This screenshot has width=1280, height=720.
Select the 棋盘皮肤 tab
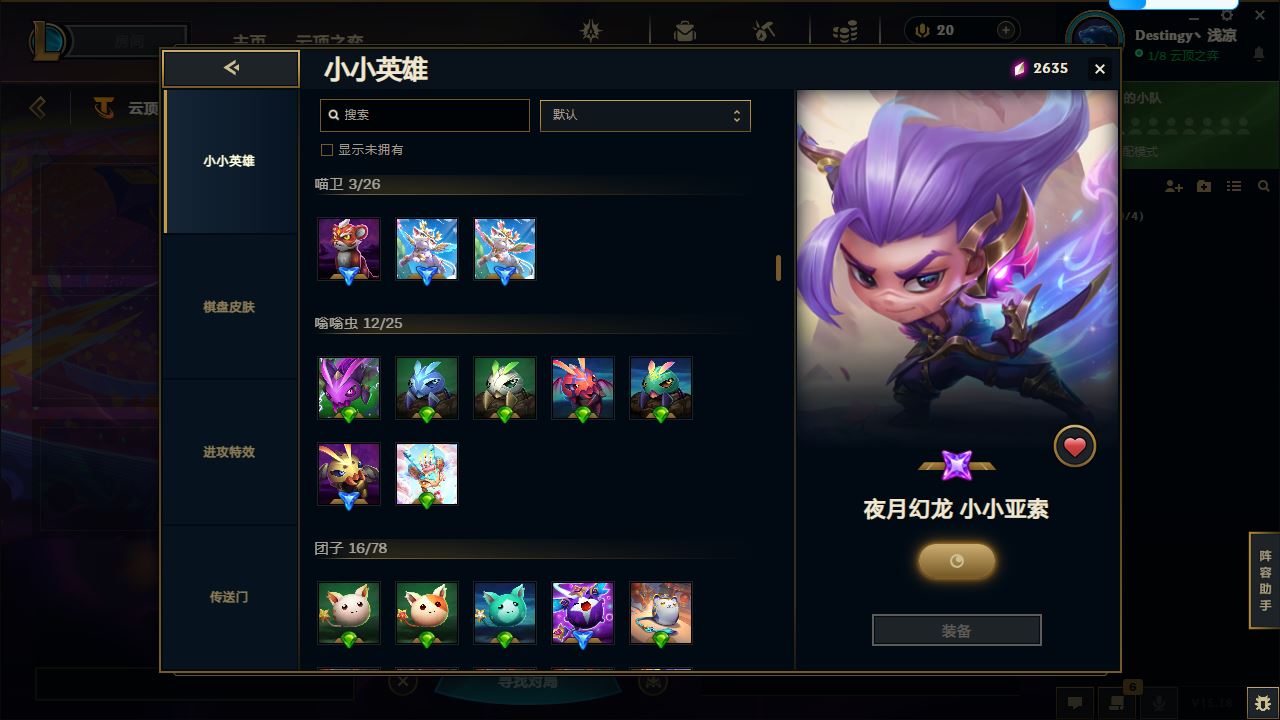[229, 307]
